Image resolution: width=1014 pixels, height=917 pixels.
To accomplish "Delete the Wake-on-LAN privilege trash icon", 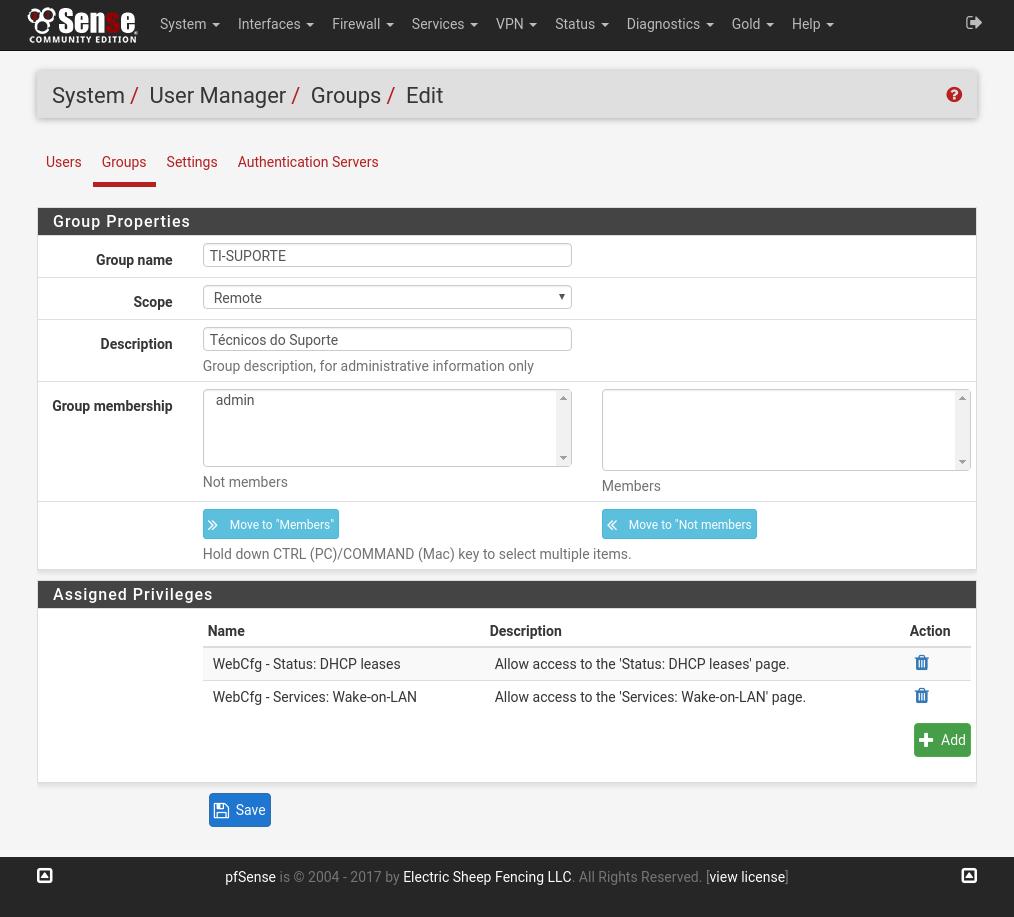I will [922, 696].
